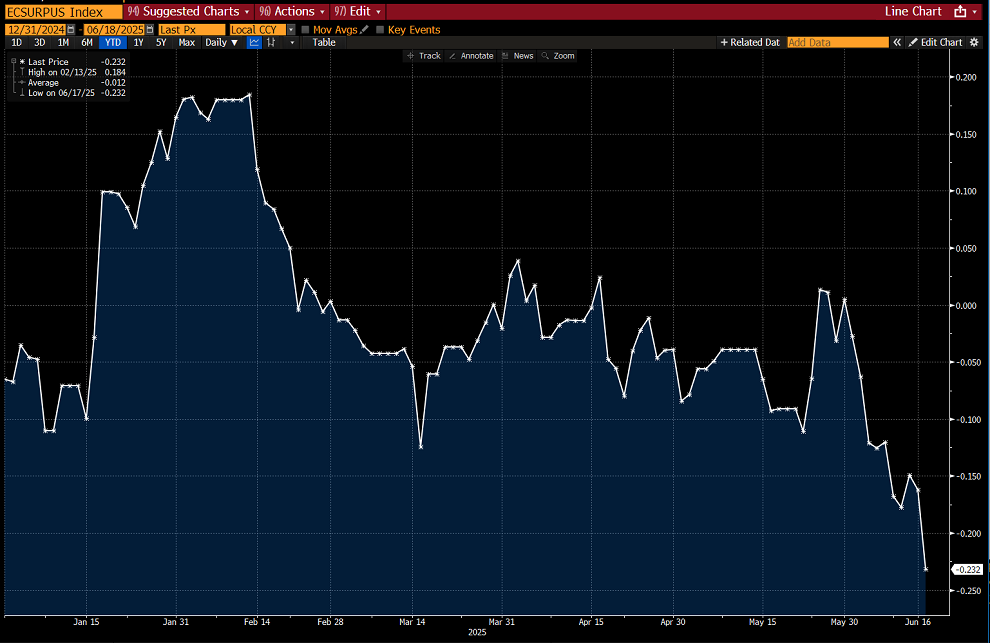Click the Last Px field
Viewport: 990px width, 643px height.
tap(191, 30)
